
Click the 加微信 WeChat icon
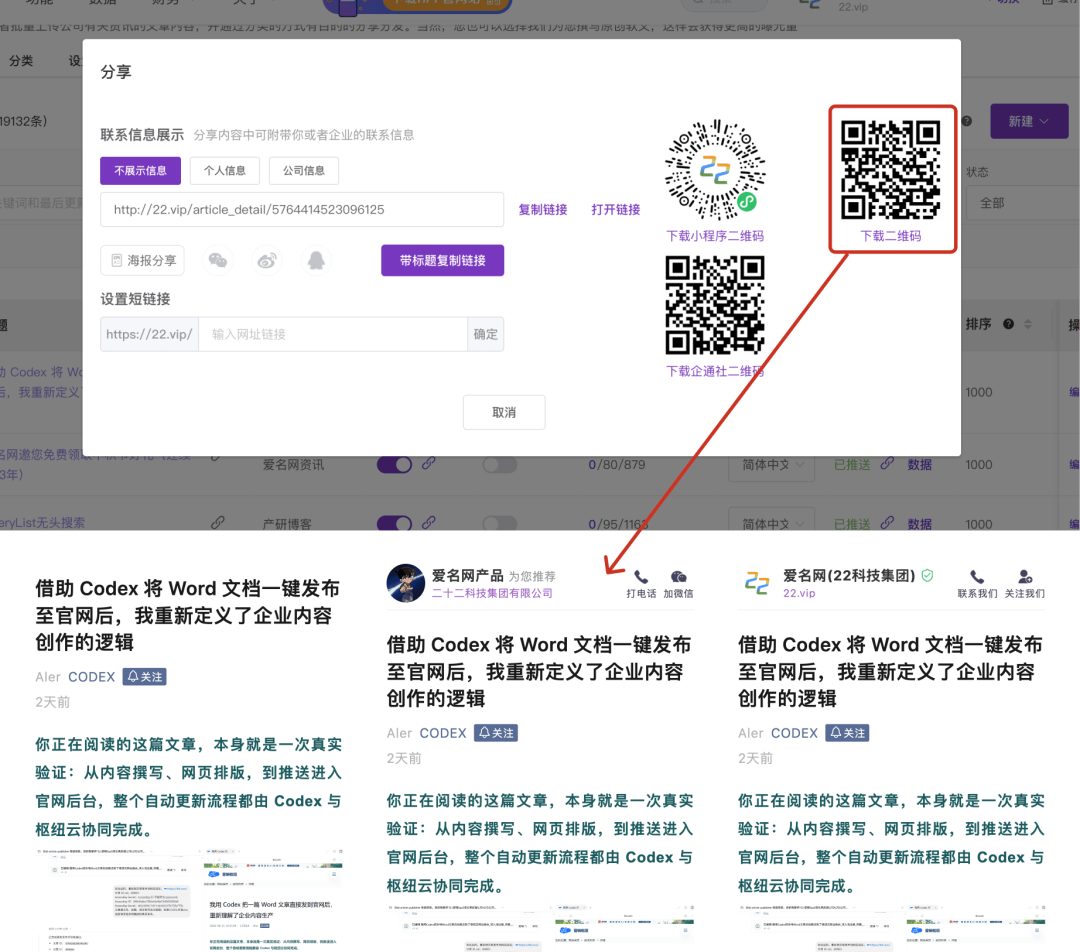678,577
